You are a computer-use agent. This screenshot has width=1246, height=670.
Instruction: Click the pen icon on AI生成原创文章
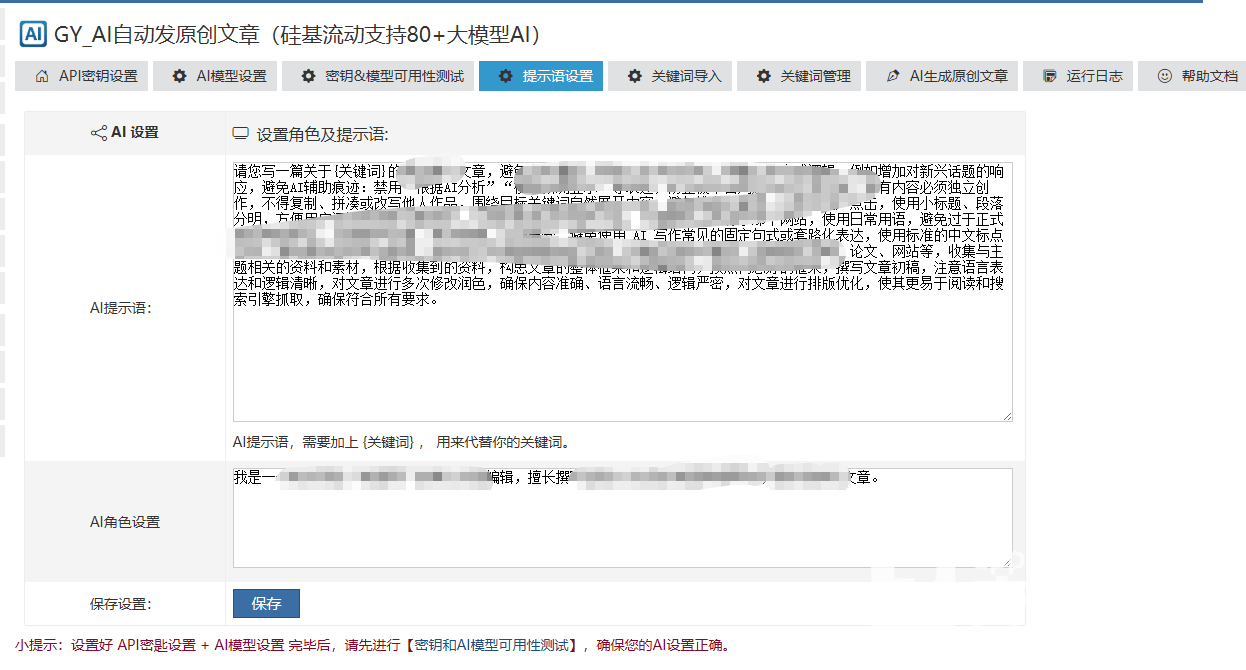(893, 76)
